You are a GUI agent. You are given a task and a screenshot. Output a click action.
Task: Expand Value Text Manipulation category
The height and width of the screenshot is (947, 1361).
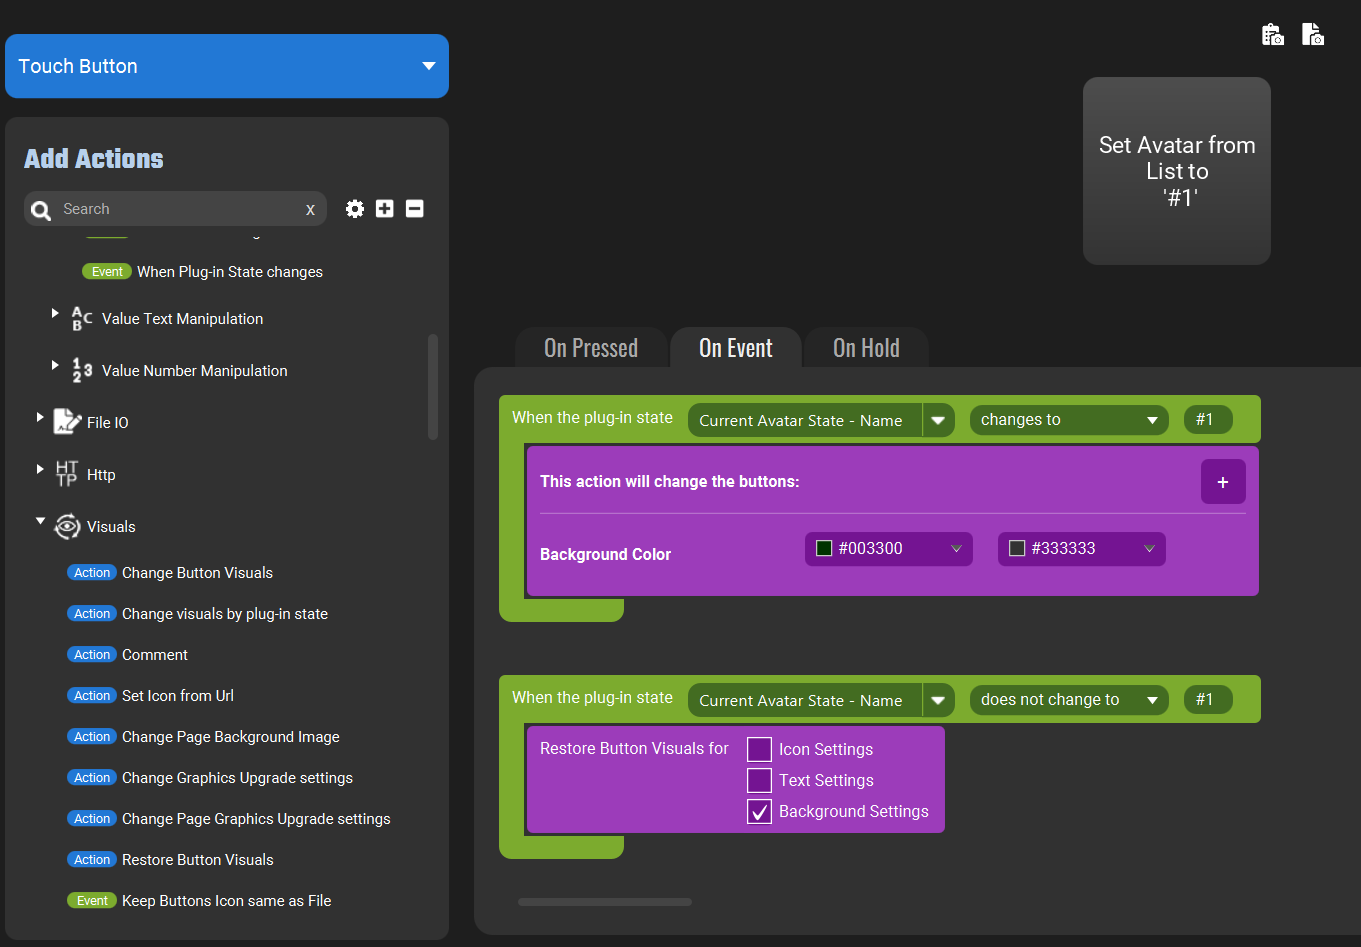55,313
